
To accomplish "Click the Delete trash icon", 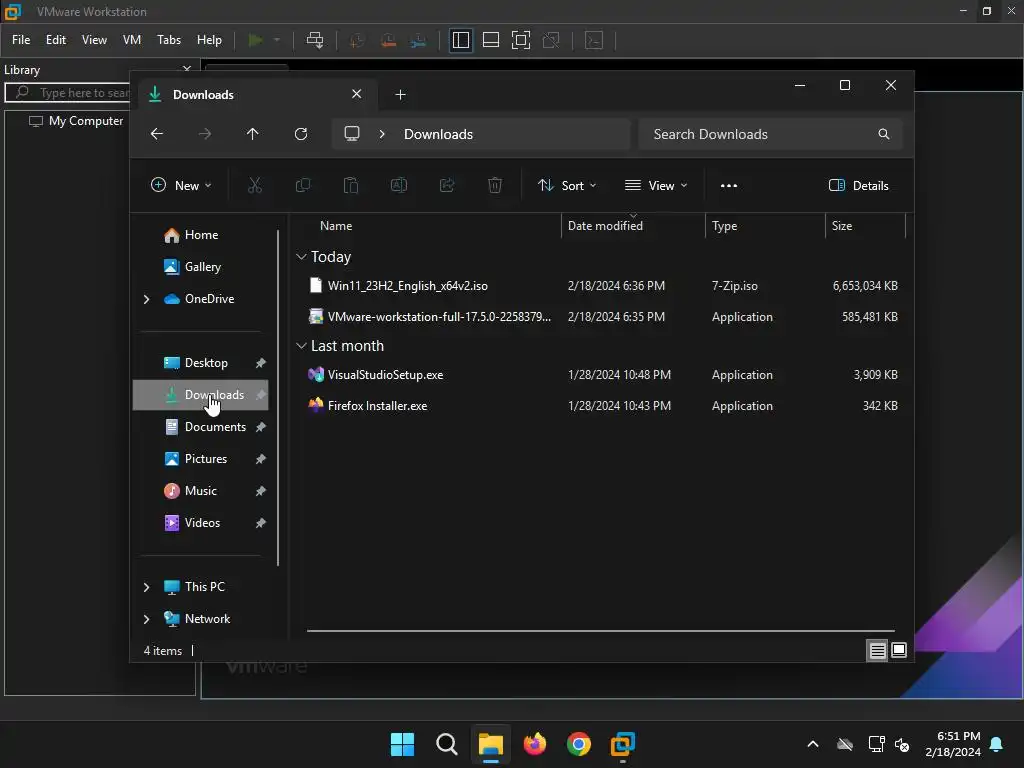I will pyautogui.click(x=495, y=185).
